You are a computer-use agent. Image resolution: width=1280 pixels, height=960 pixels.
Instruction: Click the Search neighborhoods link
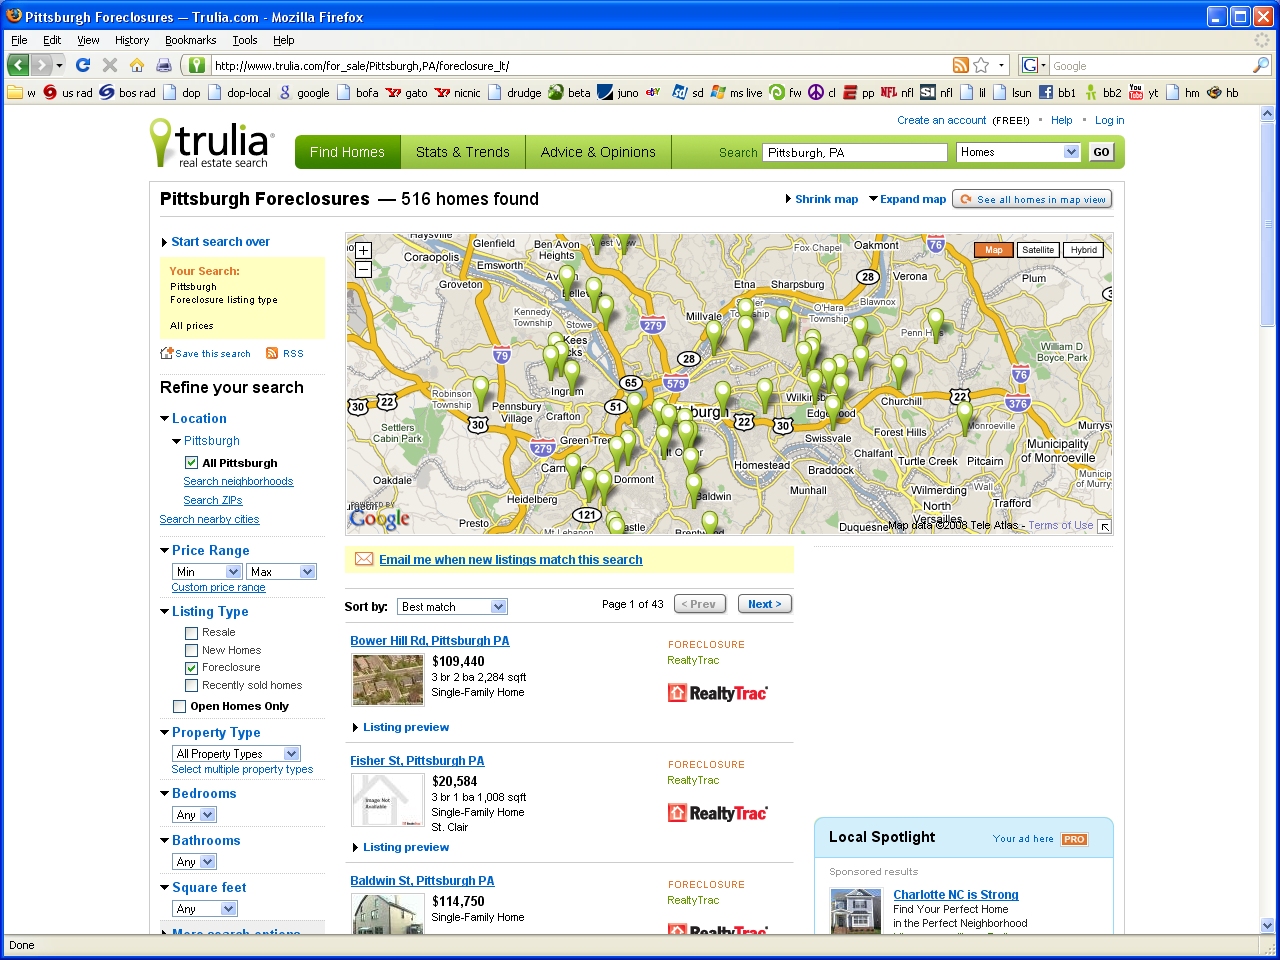tap(238, 481)
